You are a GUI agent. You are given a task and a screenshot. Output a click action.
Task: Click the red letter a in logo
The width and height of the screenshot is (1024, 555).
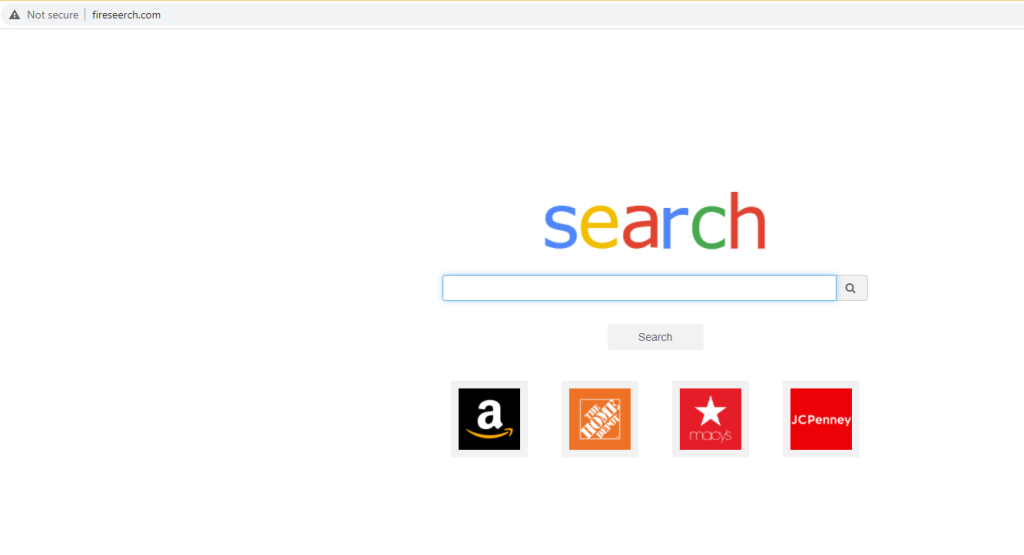[x=640, y=227]
